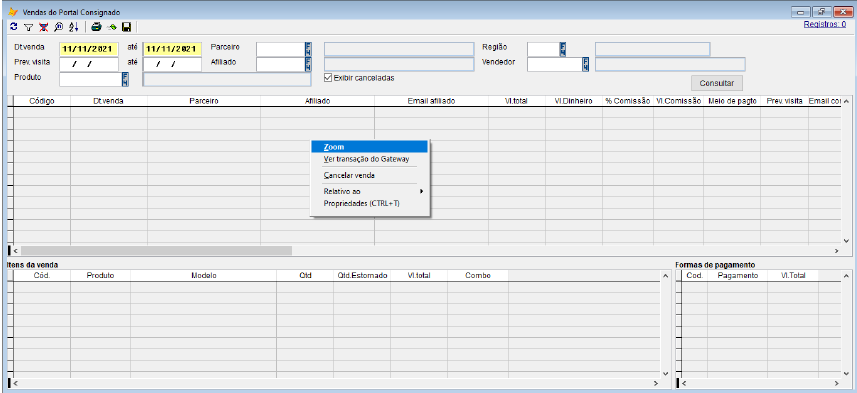
Task: Open the find magnifier tool
Action: coord(58,26)
